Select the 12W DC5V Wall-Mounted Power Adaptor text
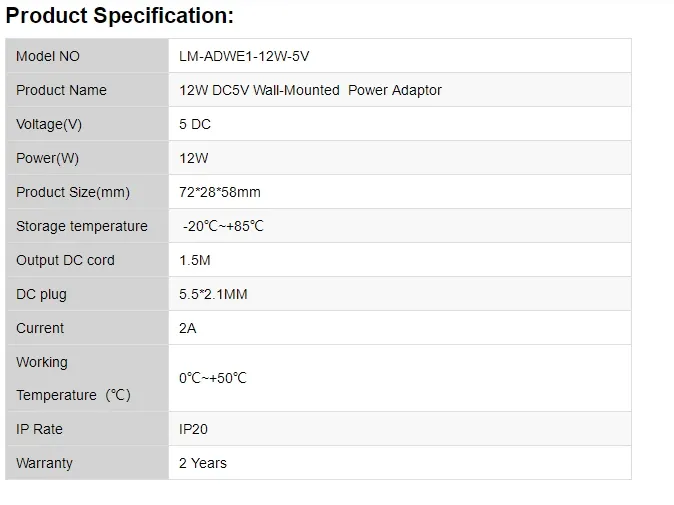This screenshot has height=505, width=674. (x=310, y=90)
